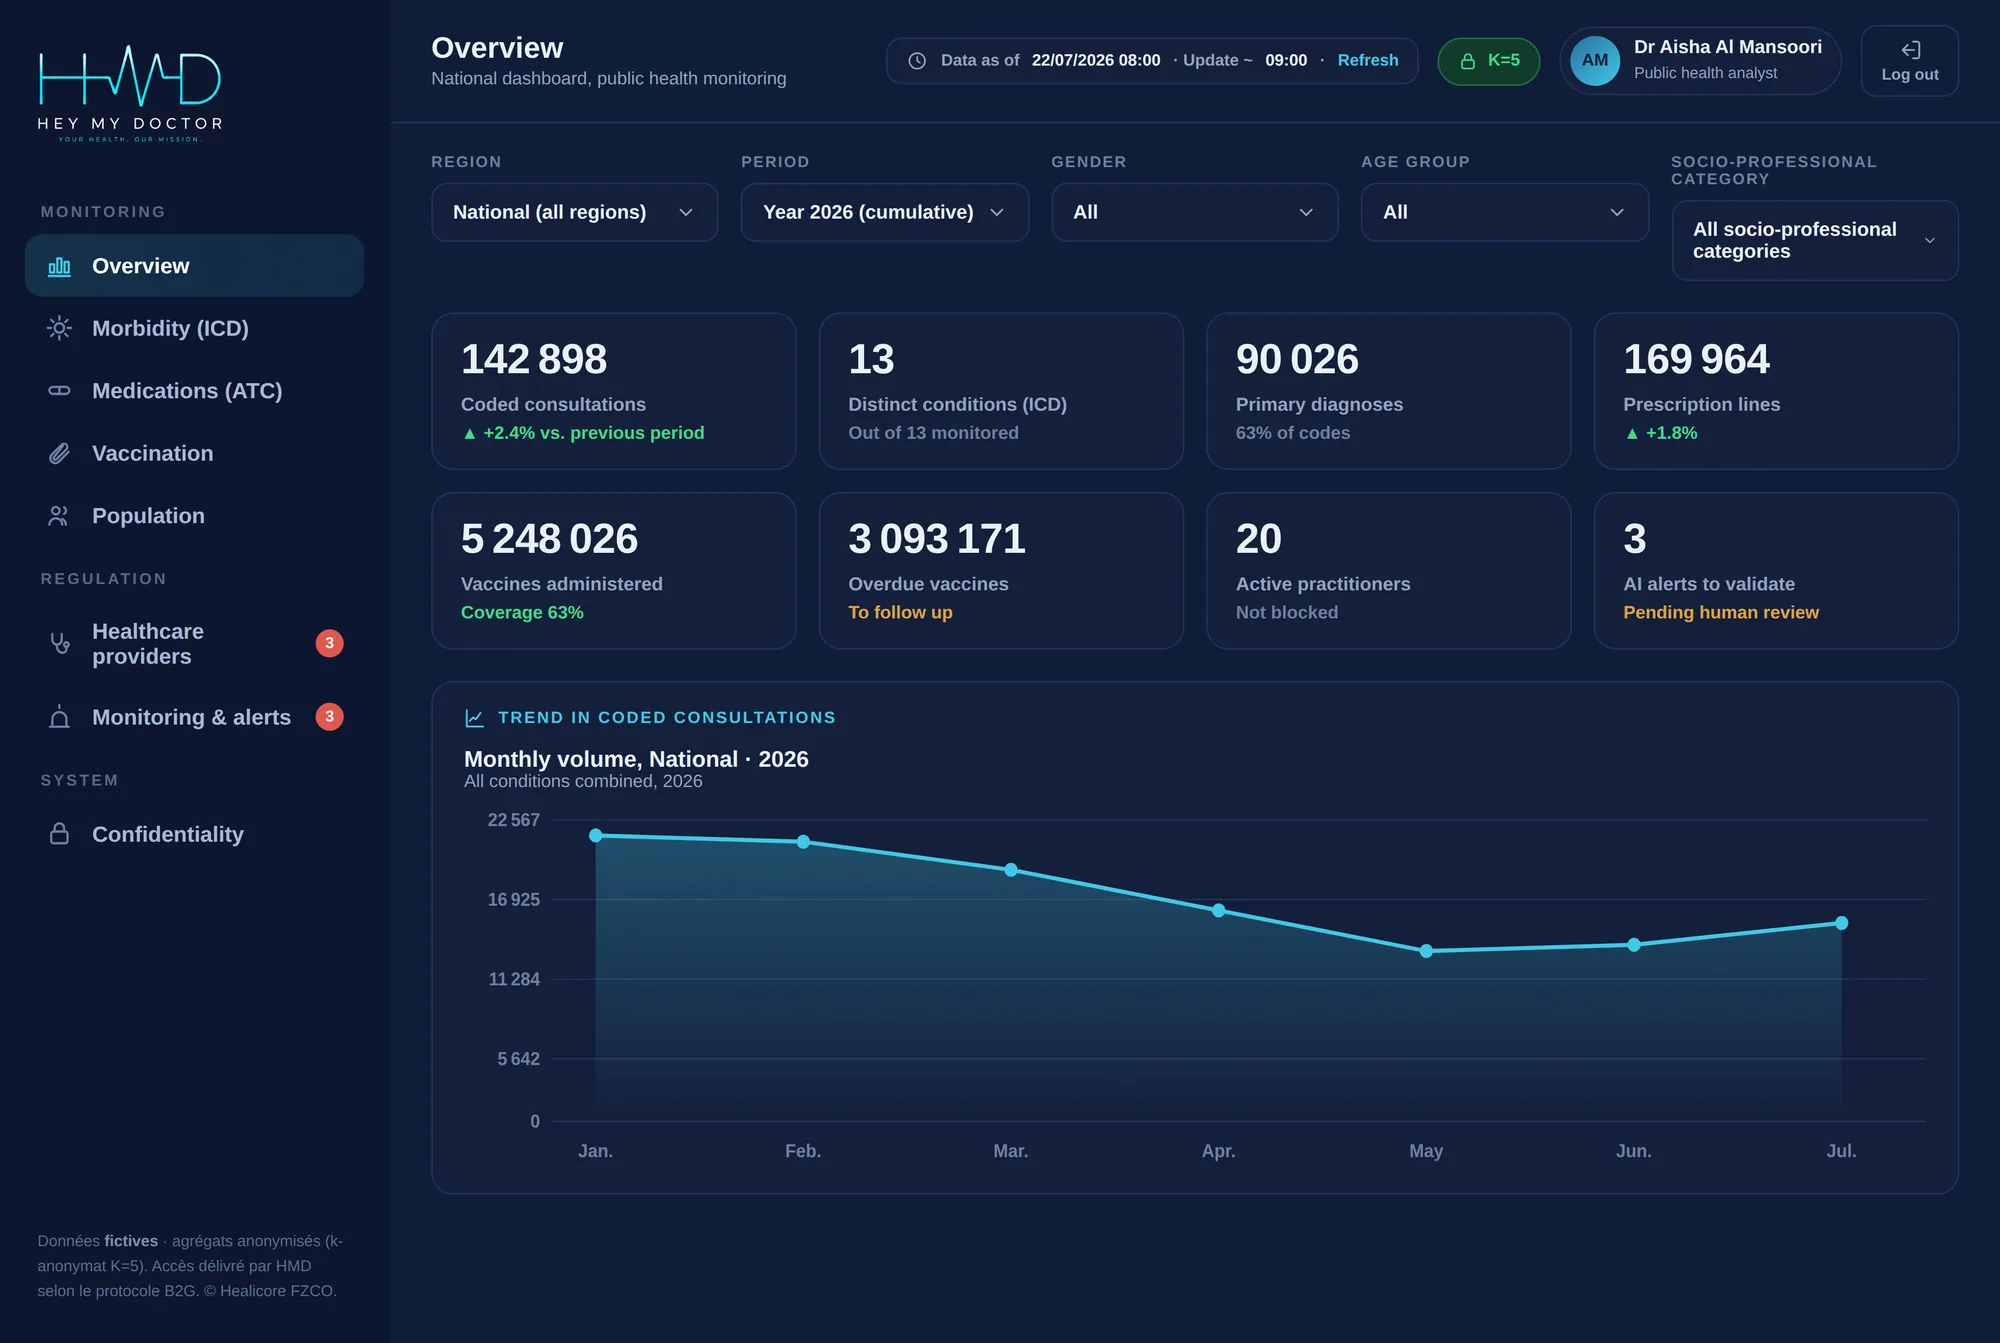Select the Prescription lines card showing 169 964
This screenshot has height=1343, width=2000.
pos(1776,391)
